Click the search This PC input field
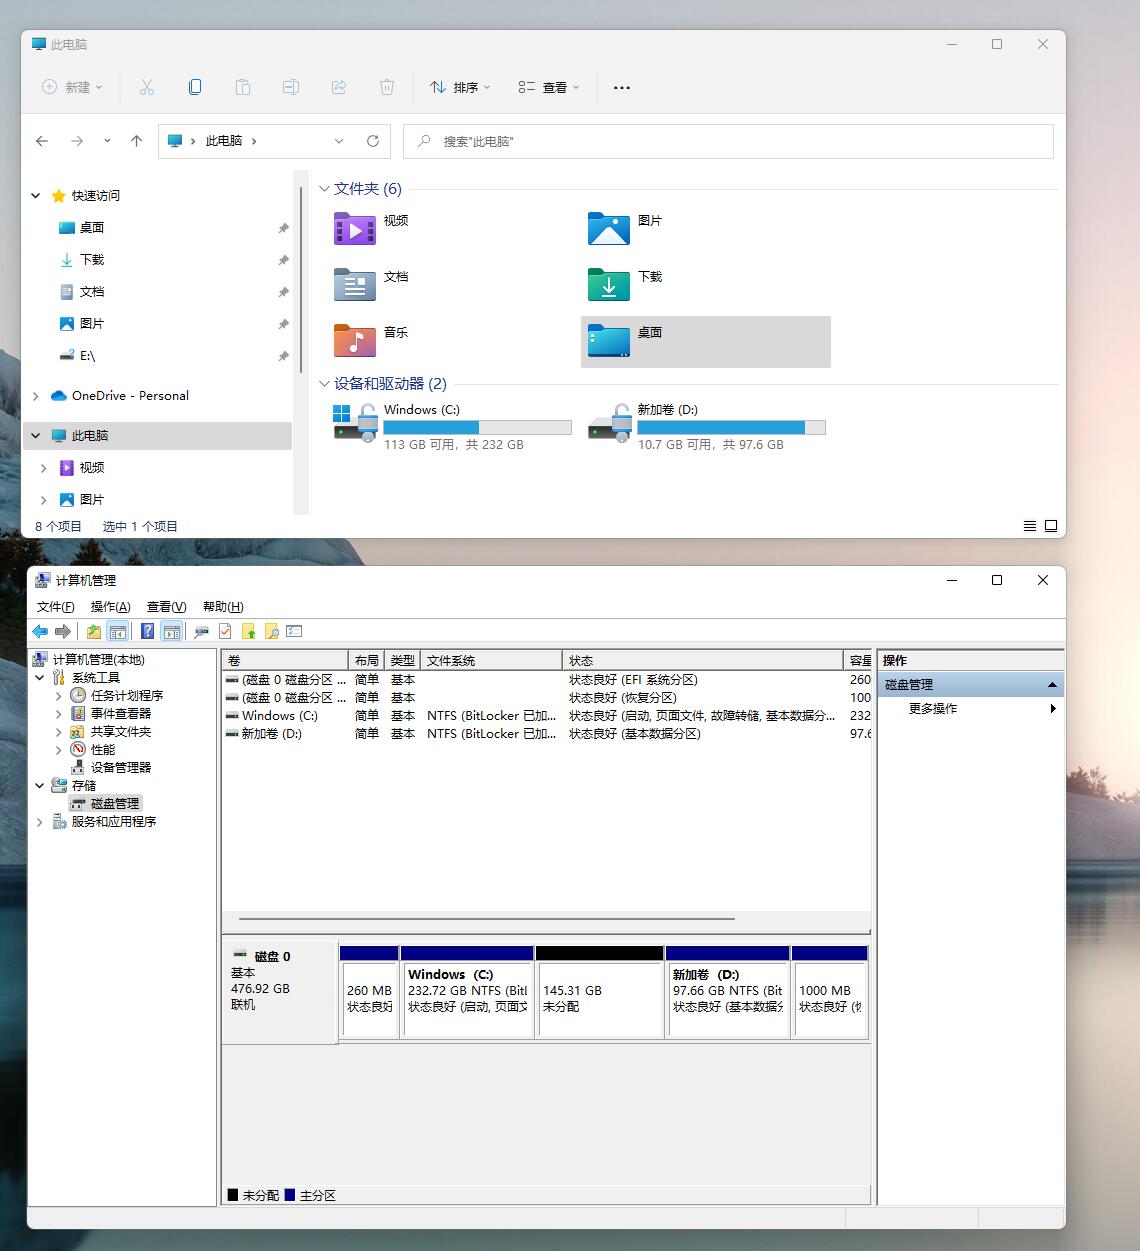 click(728, 141)
